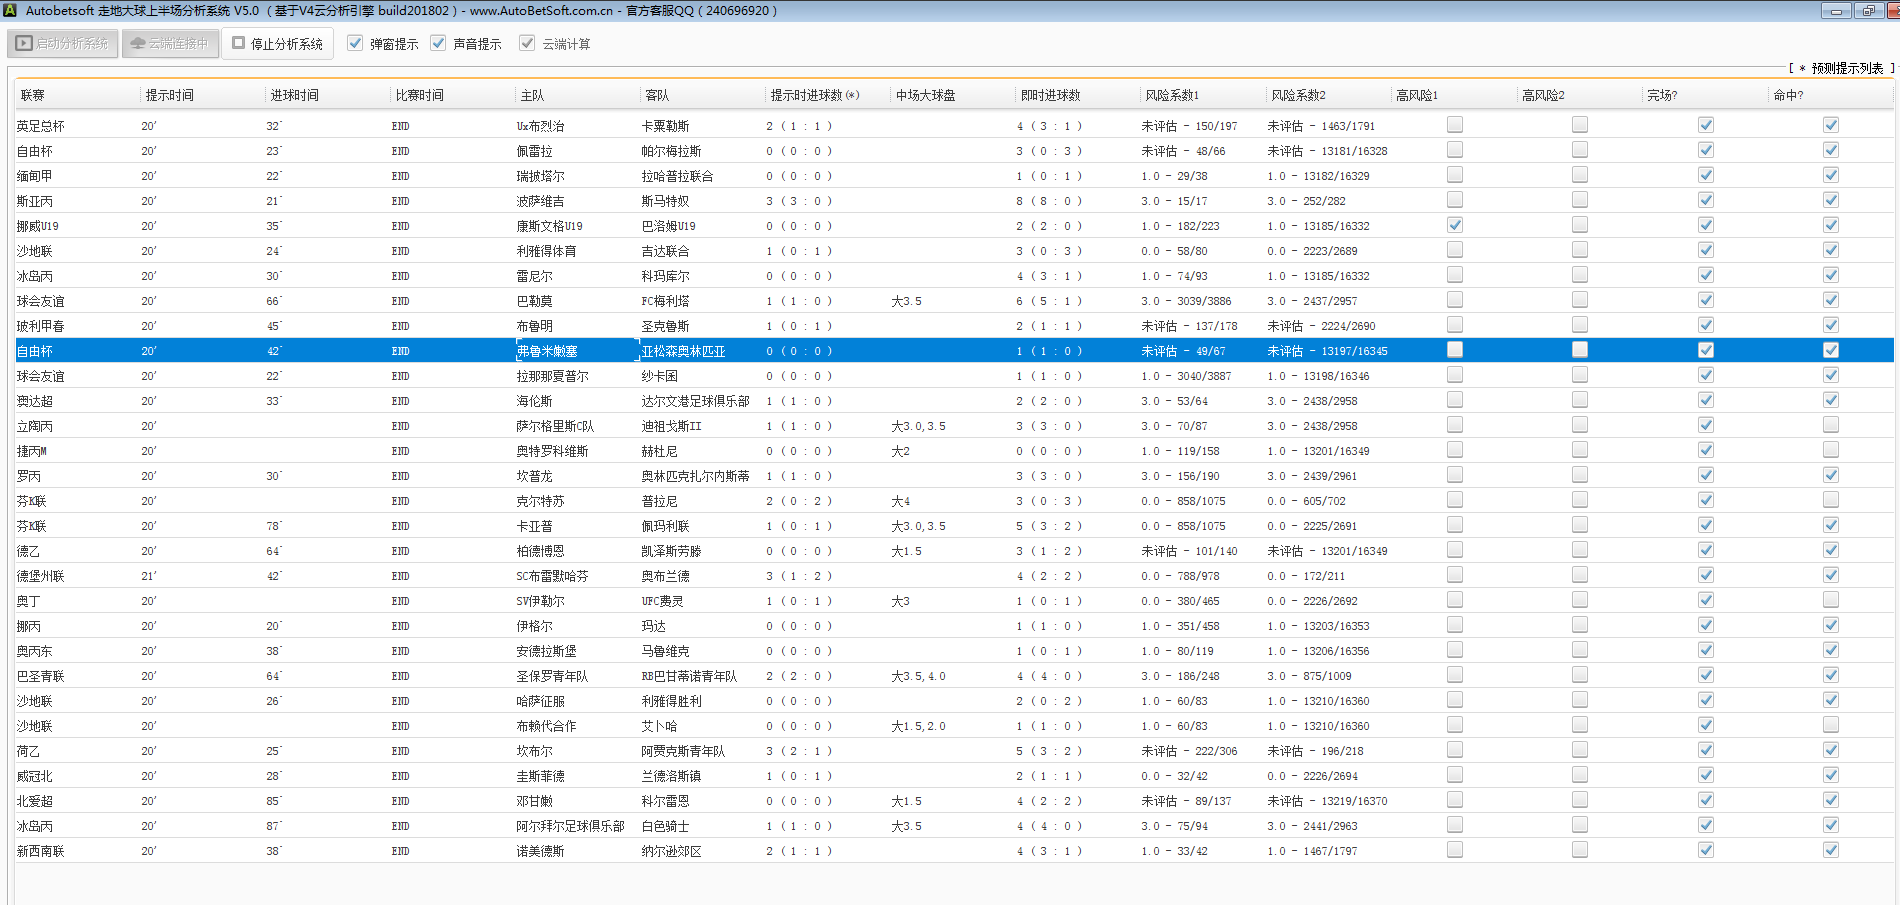Check 命中? box in the 立陶丙 row
Image resolution: width=1900 pixels, height=905 pixels.
pyautogui.click(x=1830, y=425)
